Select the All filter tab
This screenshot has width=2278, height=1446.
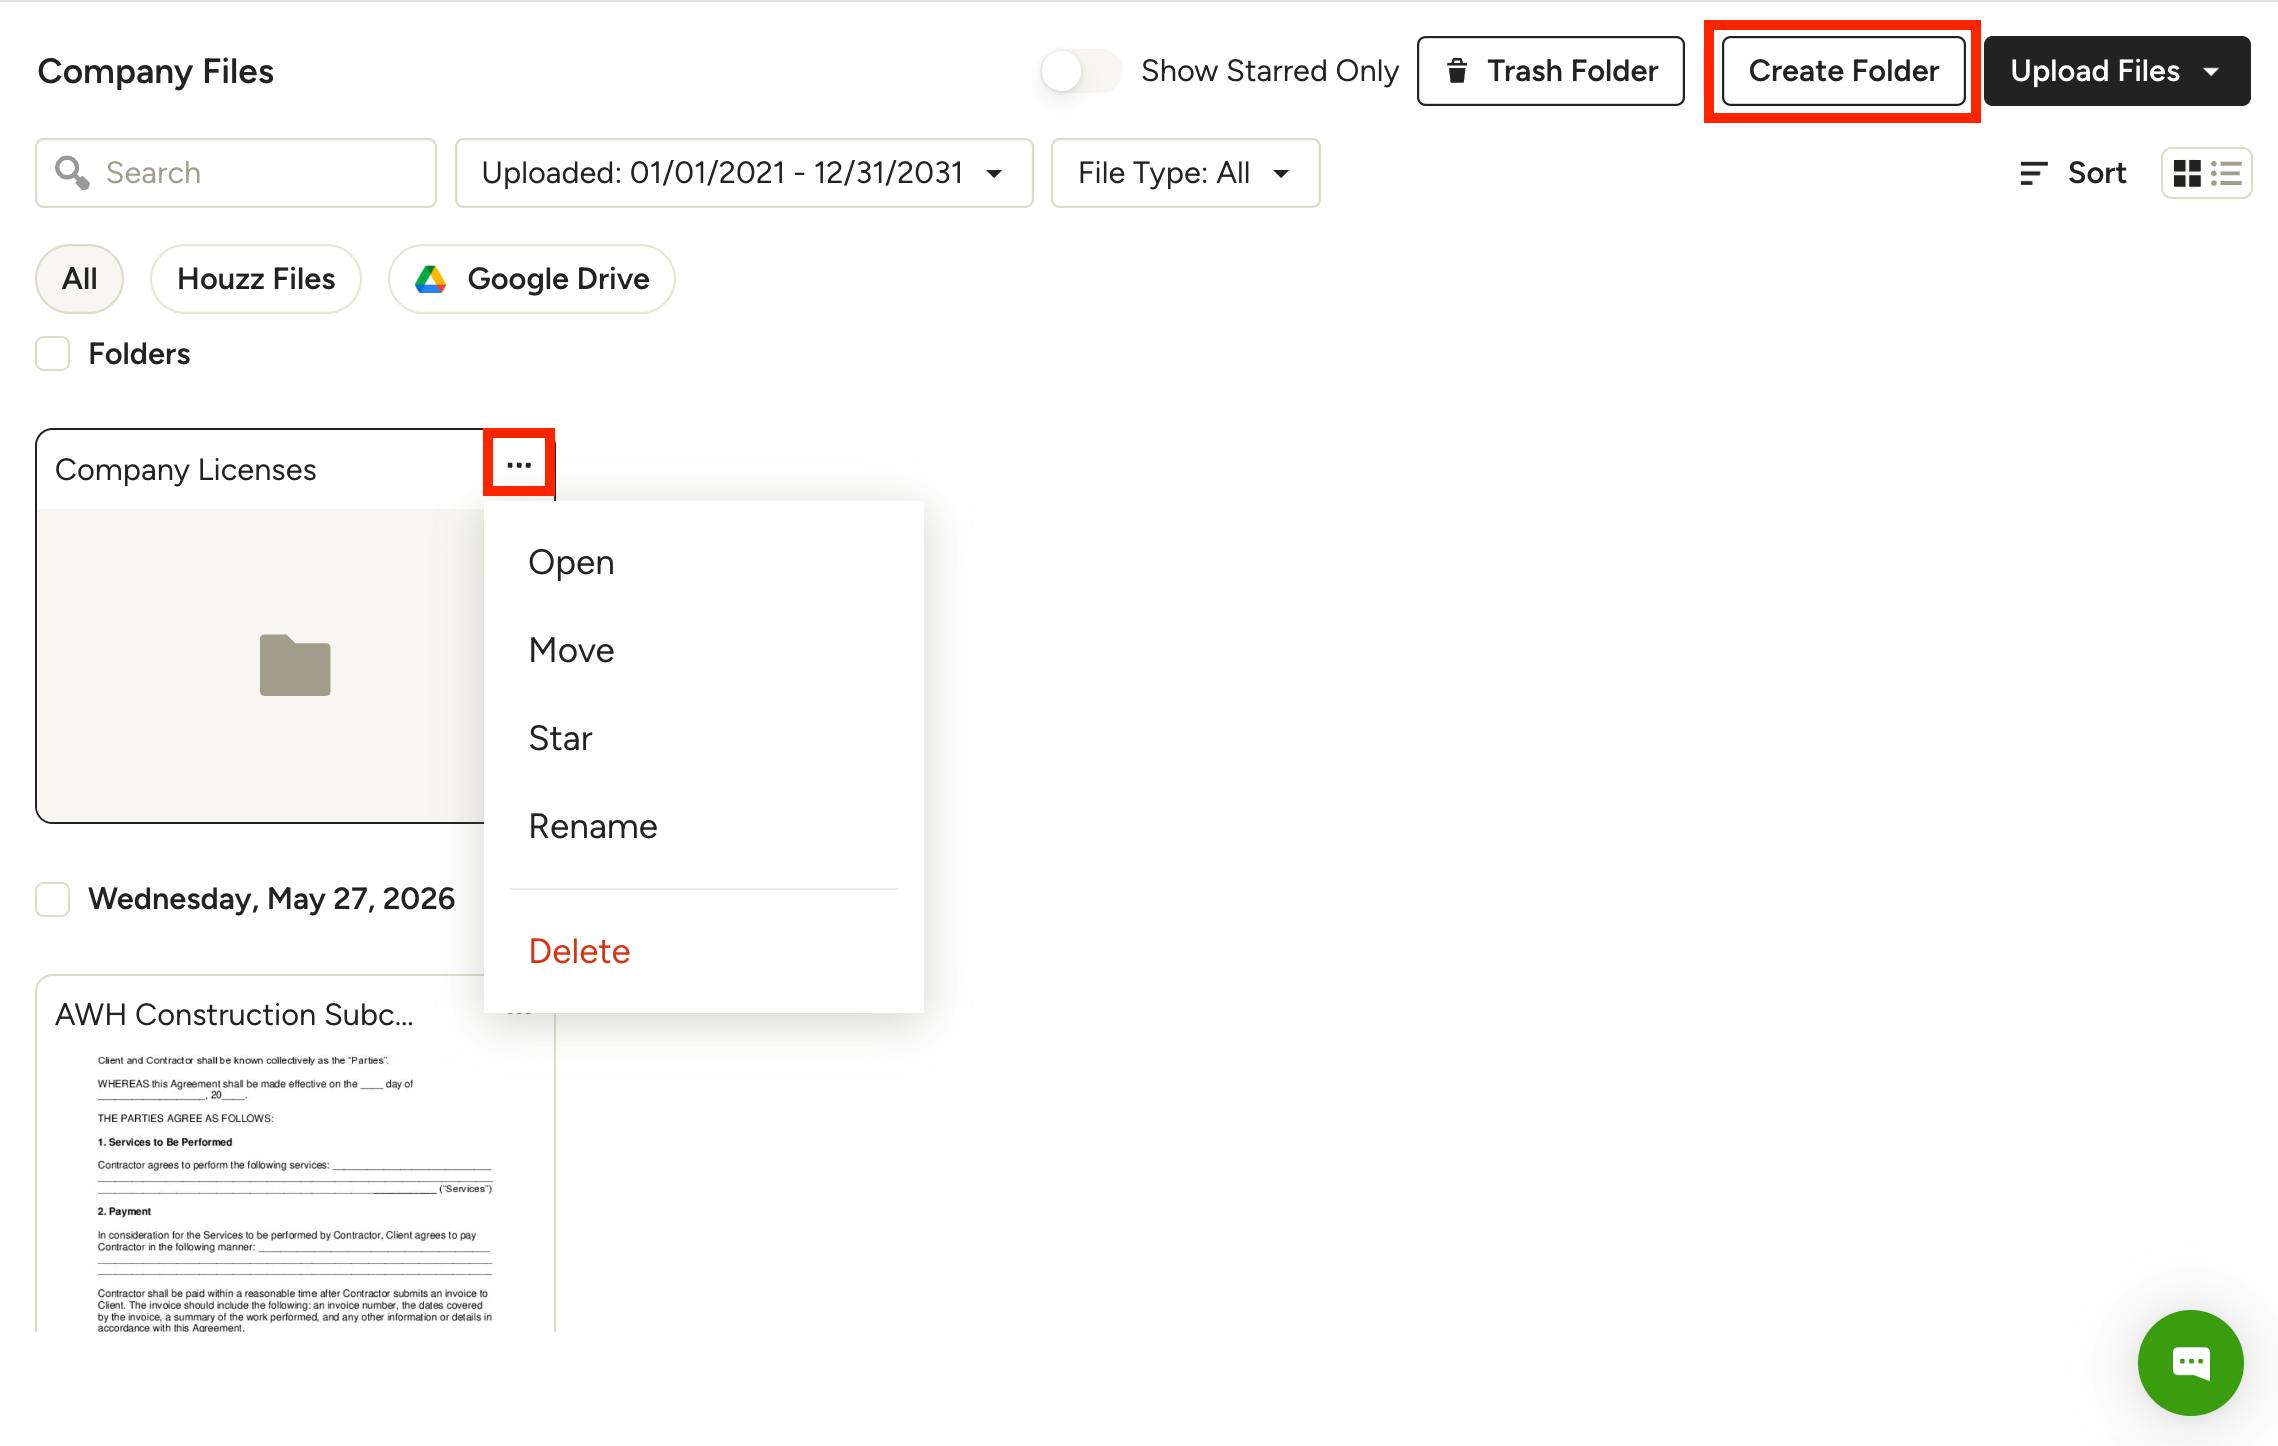[x=80, y=279]
